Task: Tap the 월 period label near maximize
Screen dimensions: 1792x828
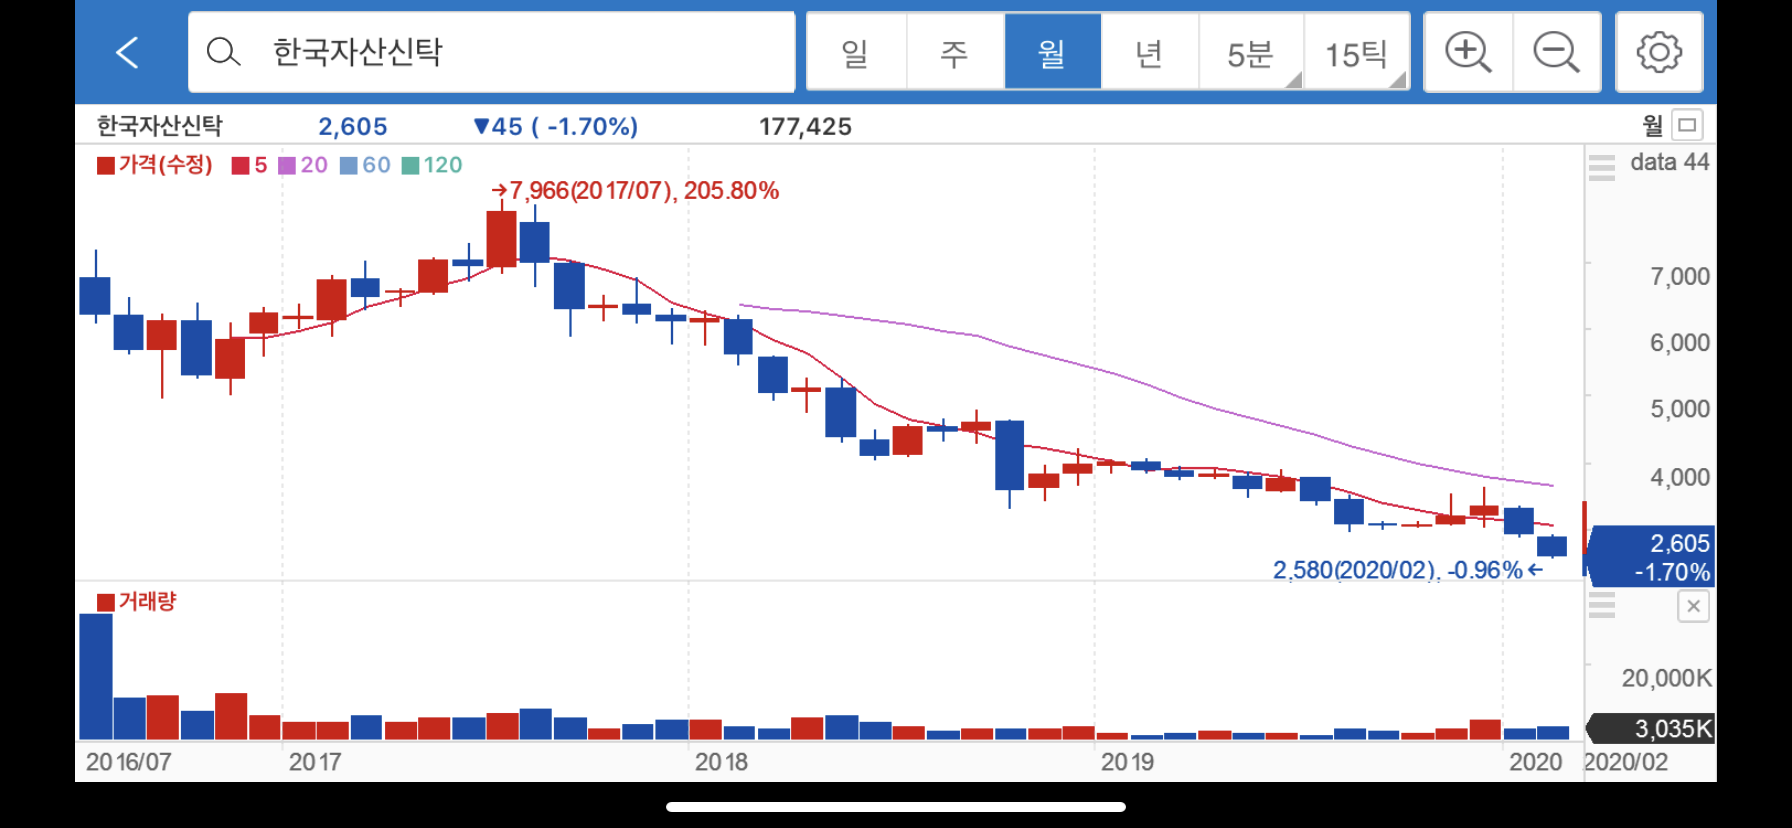Action: [x=1652, y=125]
